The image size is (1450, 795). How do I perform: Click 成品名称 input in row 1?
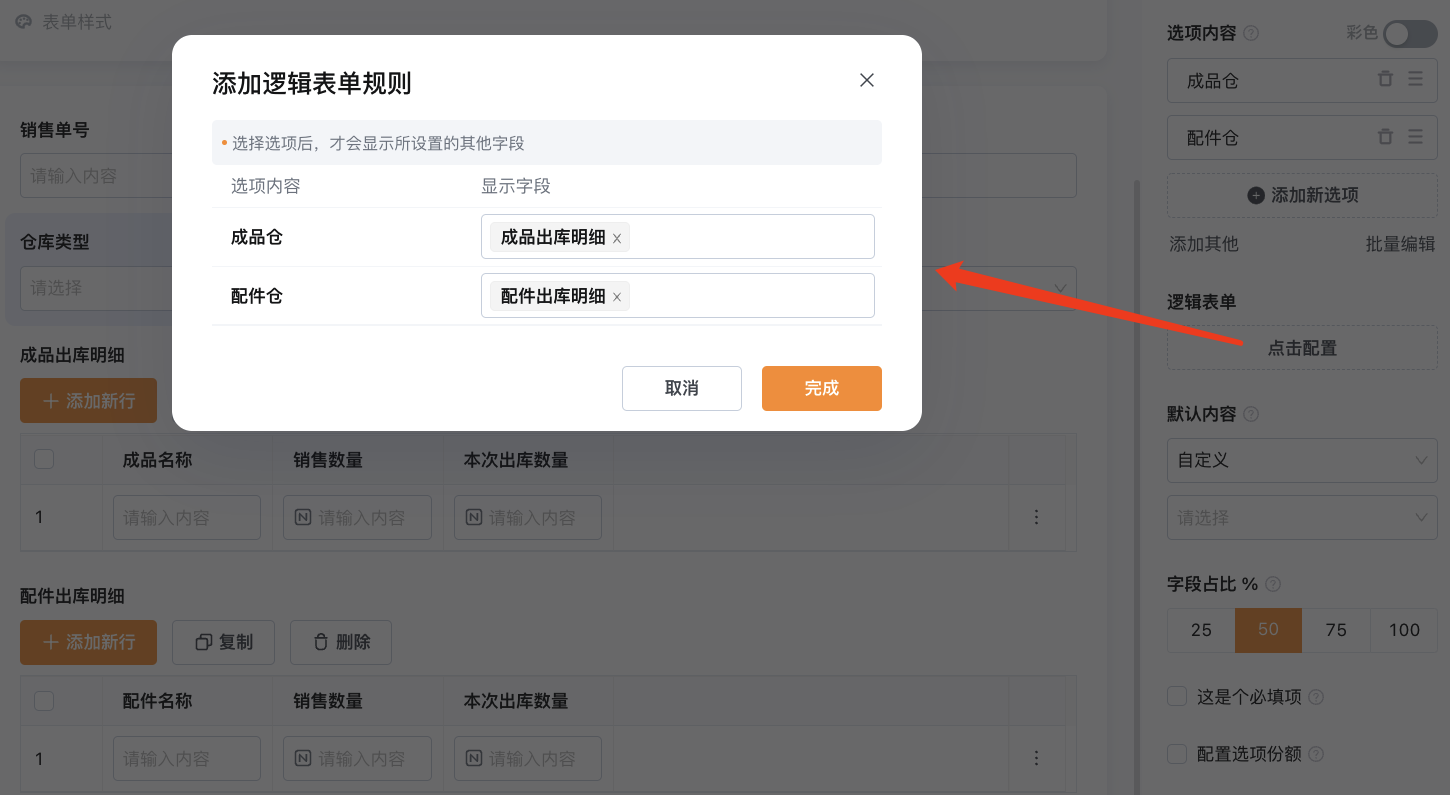tap(187, 518)
